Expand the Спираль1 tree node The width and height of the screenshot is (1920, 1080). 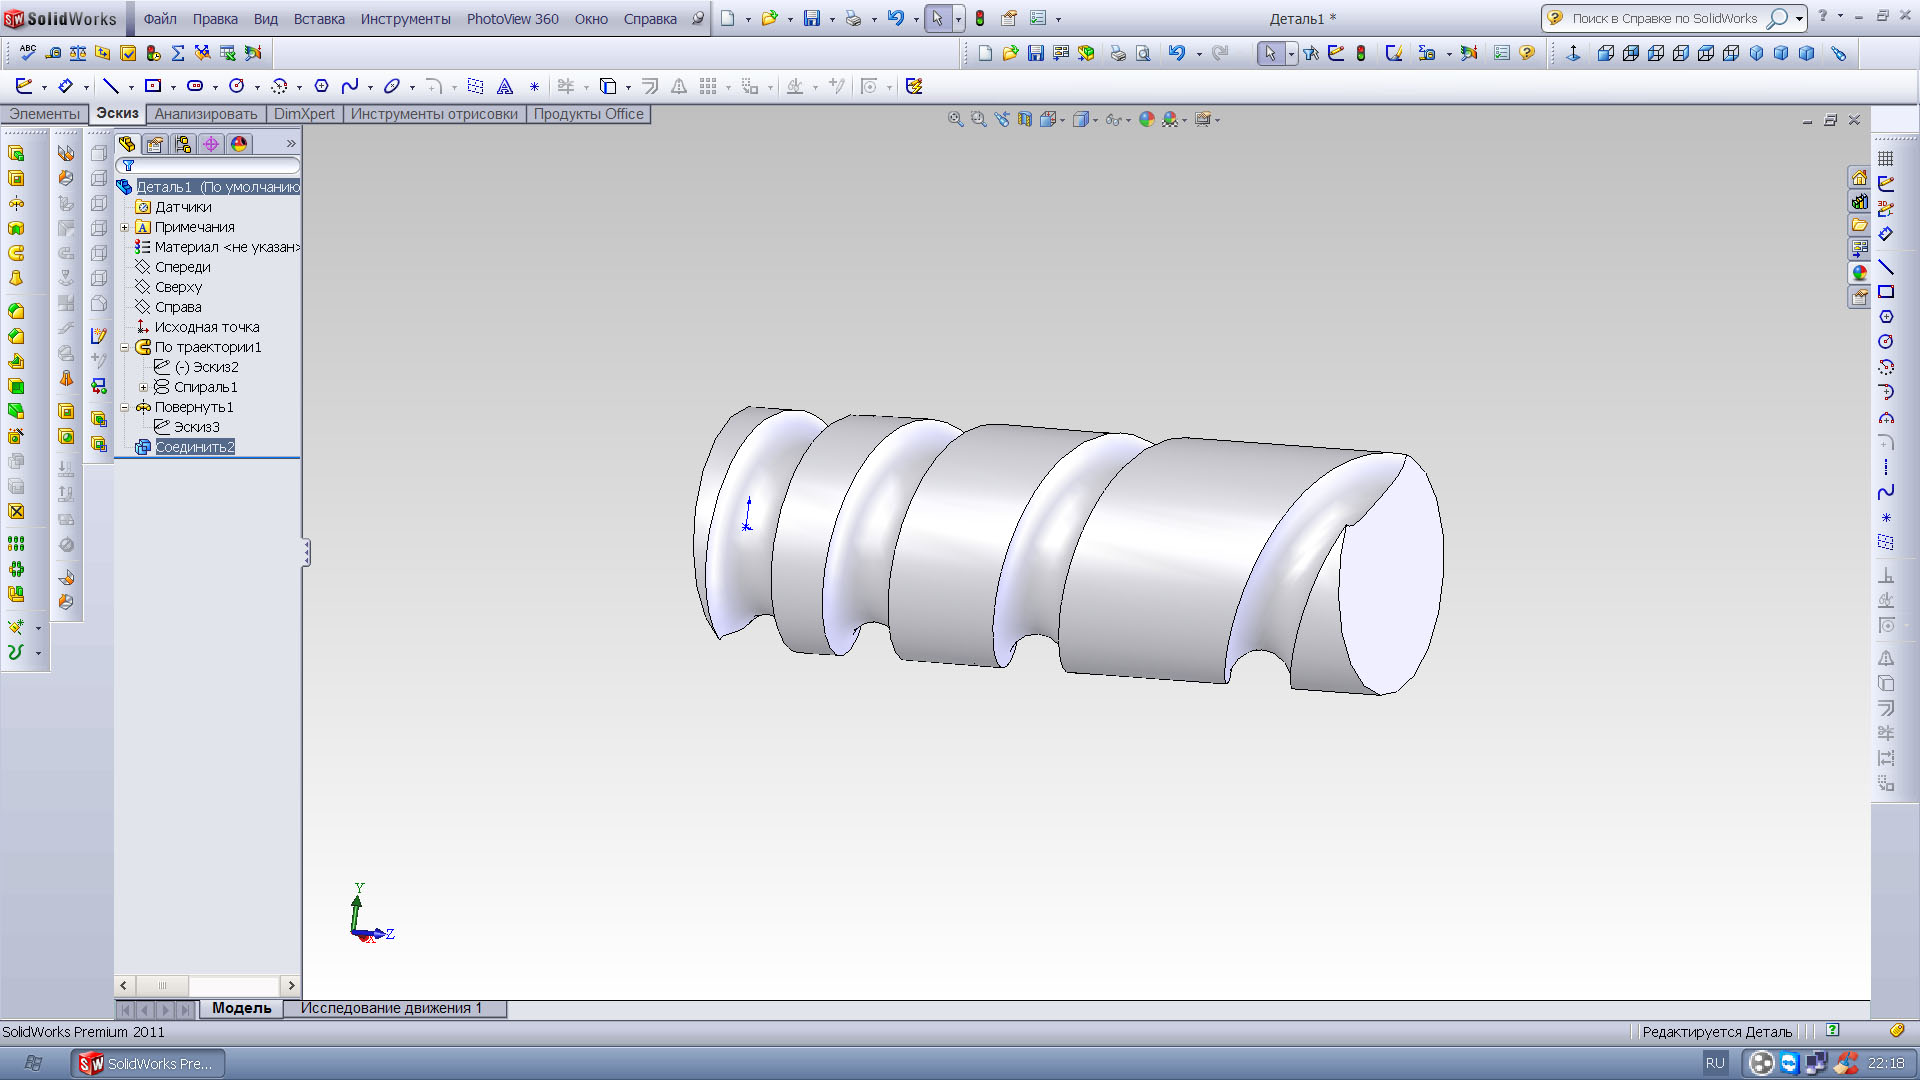[x=143, y=387]
